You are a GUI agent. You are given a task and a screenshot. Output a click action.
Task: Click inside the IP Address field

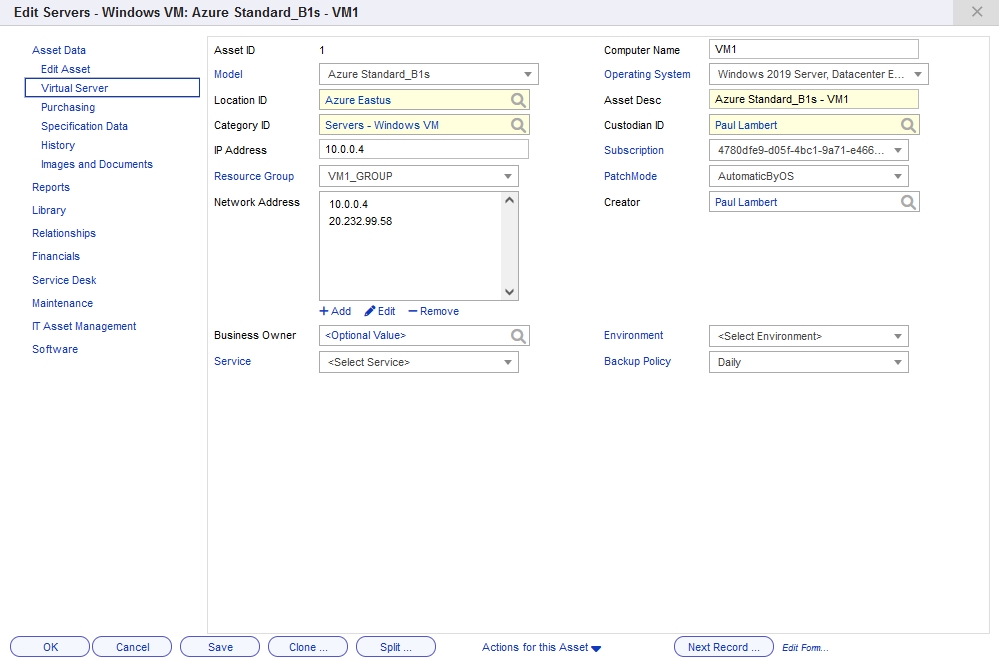point(420,149)
